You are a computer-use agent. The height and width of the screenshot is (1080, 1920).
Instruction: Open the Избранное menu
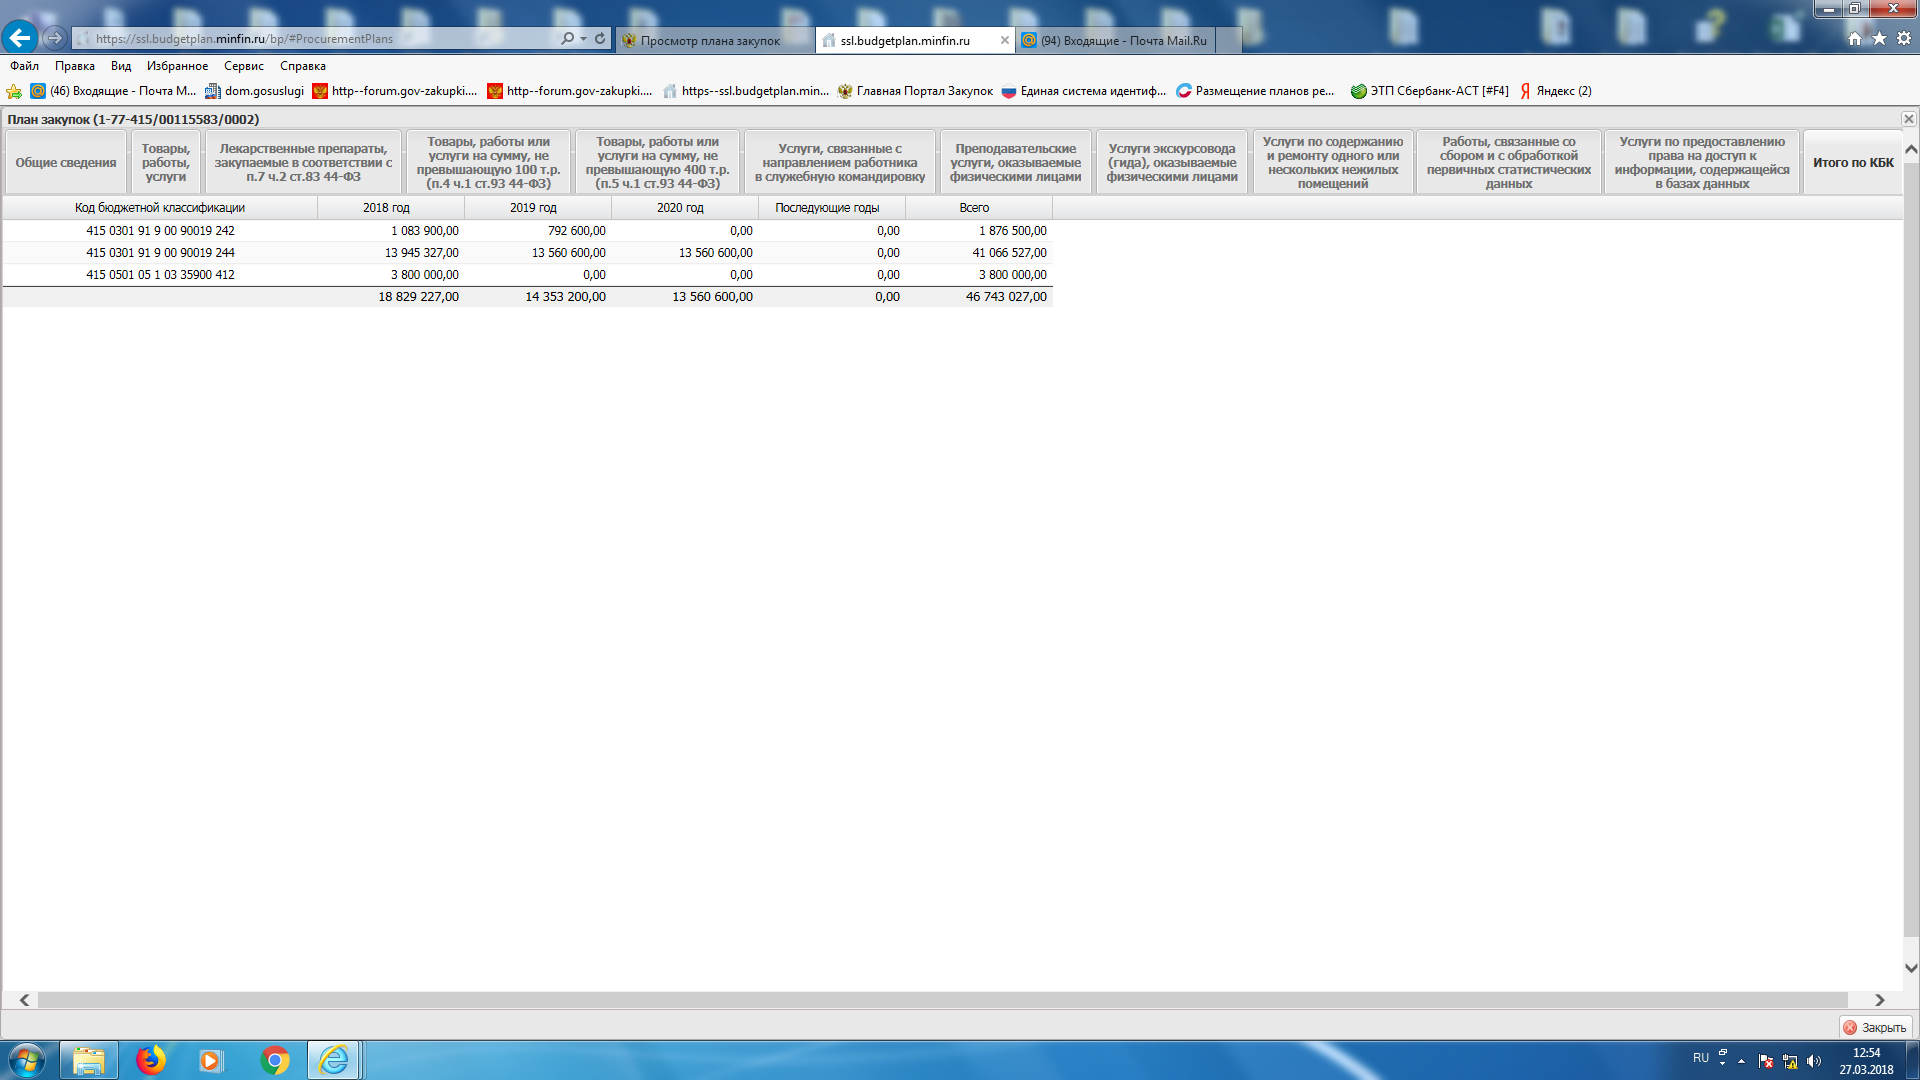[177, 66]
